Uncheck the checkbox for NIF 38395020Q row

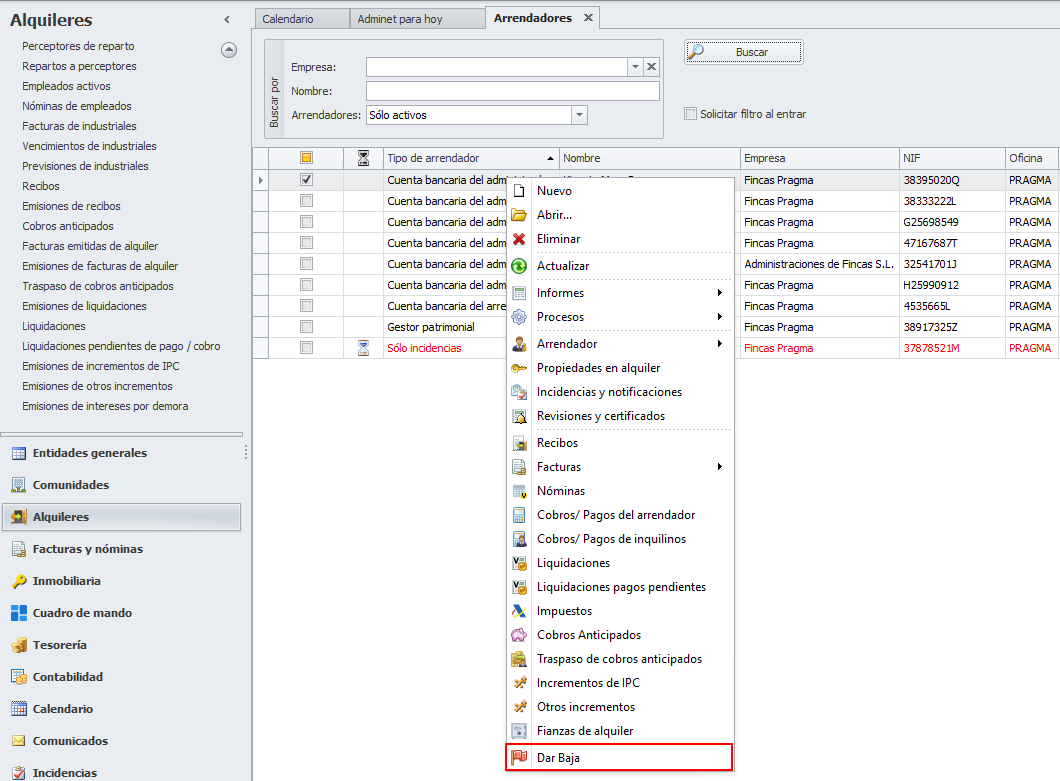click(306, 180)
